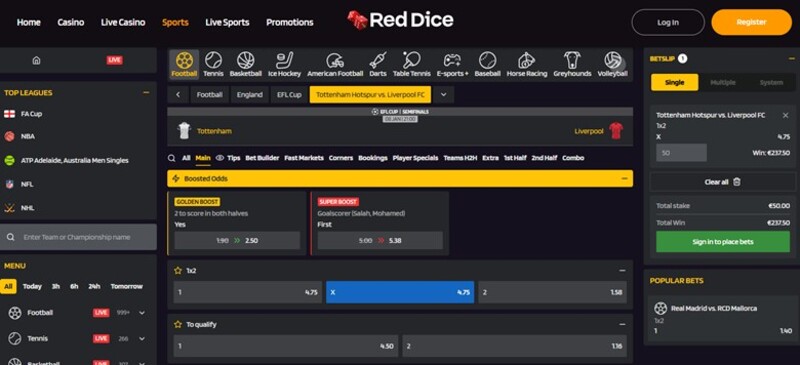Select the 24h time filter

click(94, 286)
